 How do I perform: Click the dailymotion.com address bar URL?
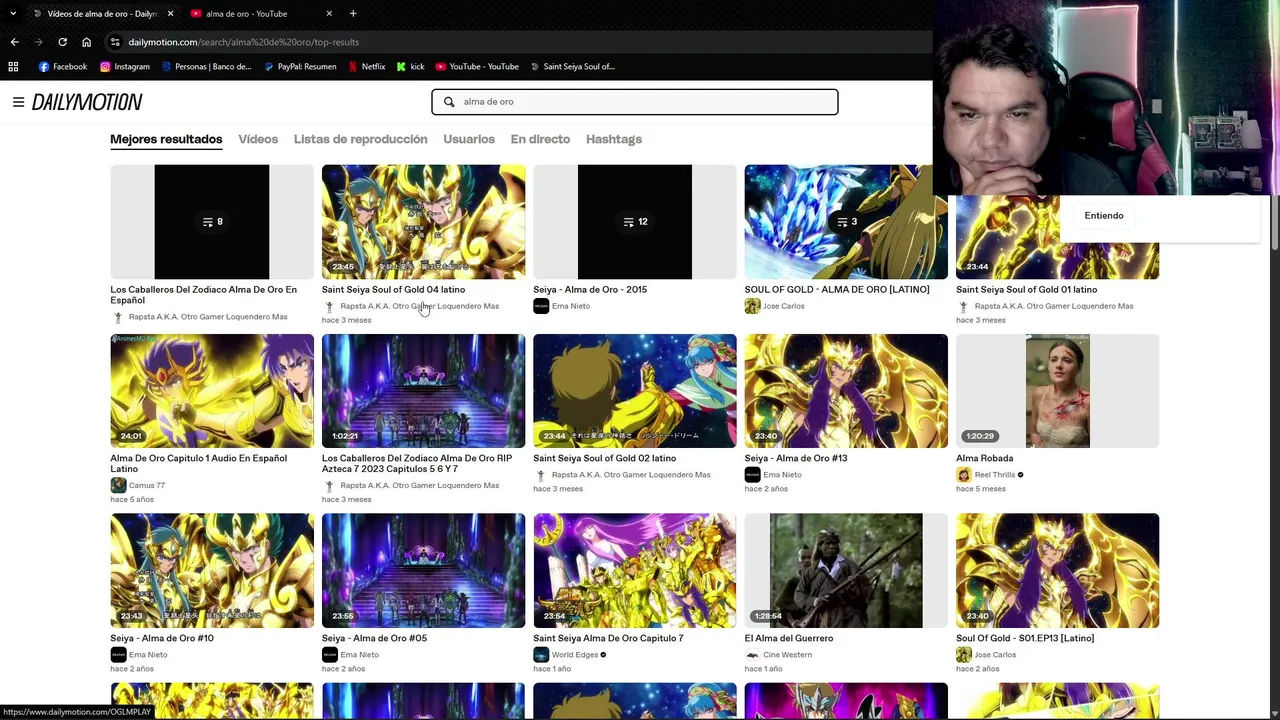pyautogui.click(x=243, y=42)
